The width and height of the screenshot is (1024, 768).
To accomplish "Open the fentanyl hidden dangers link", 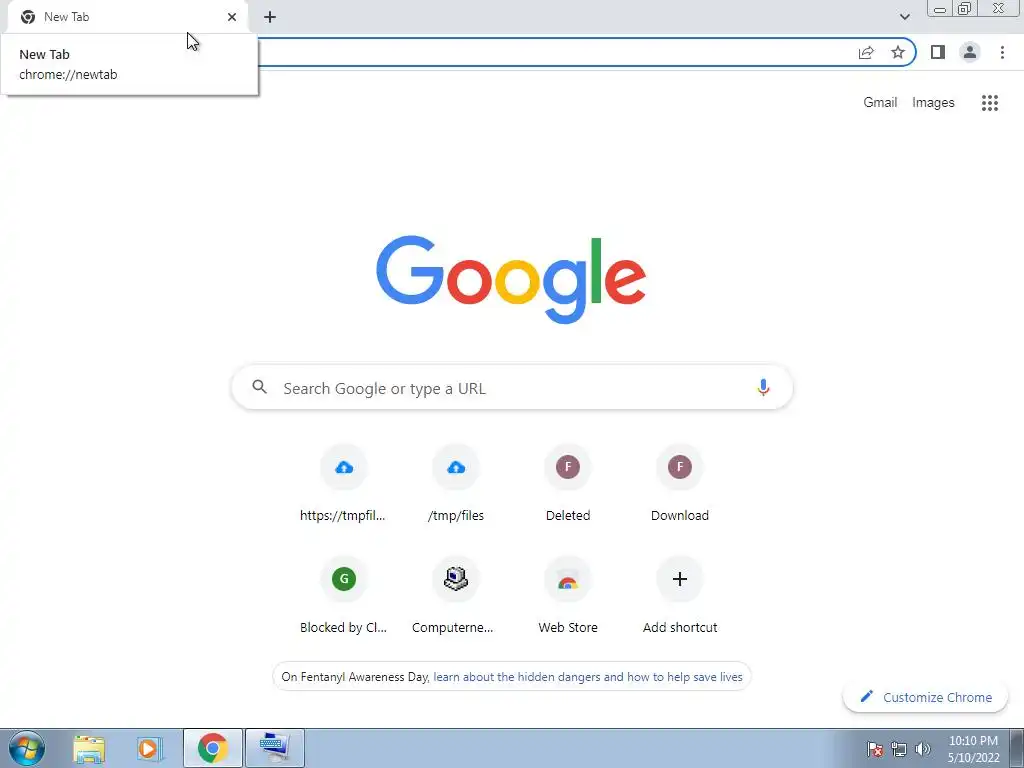I will pyautogui.click(x=588, y=677).
